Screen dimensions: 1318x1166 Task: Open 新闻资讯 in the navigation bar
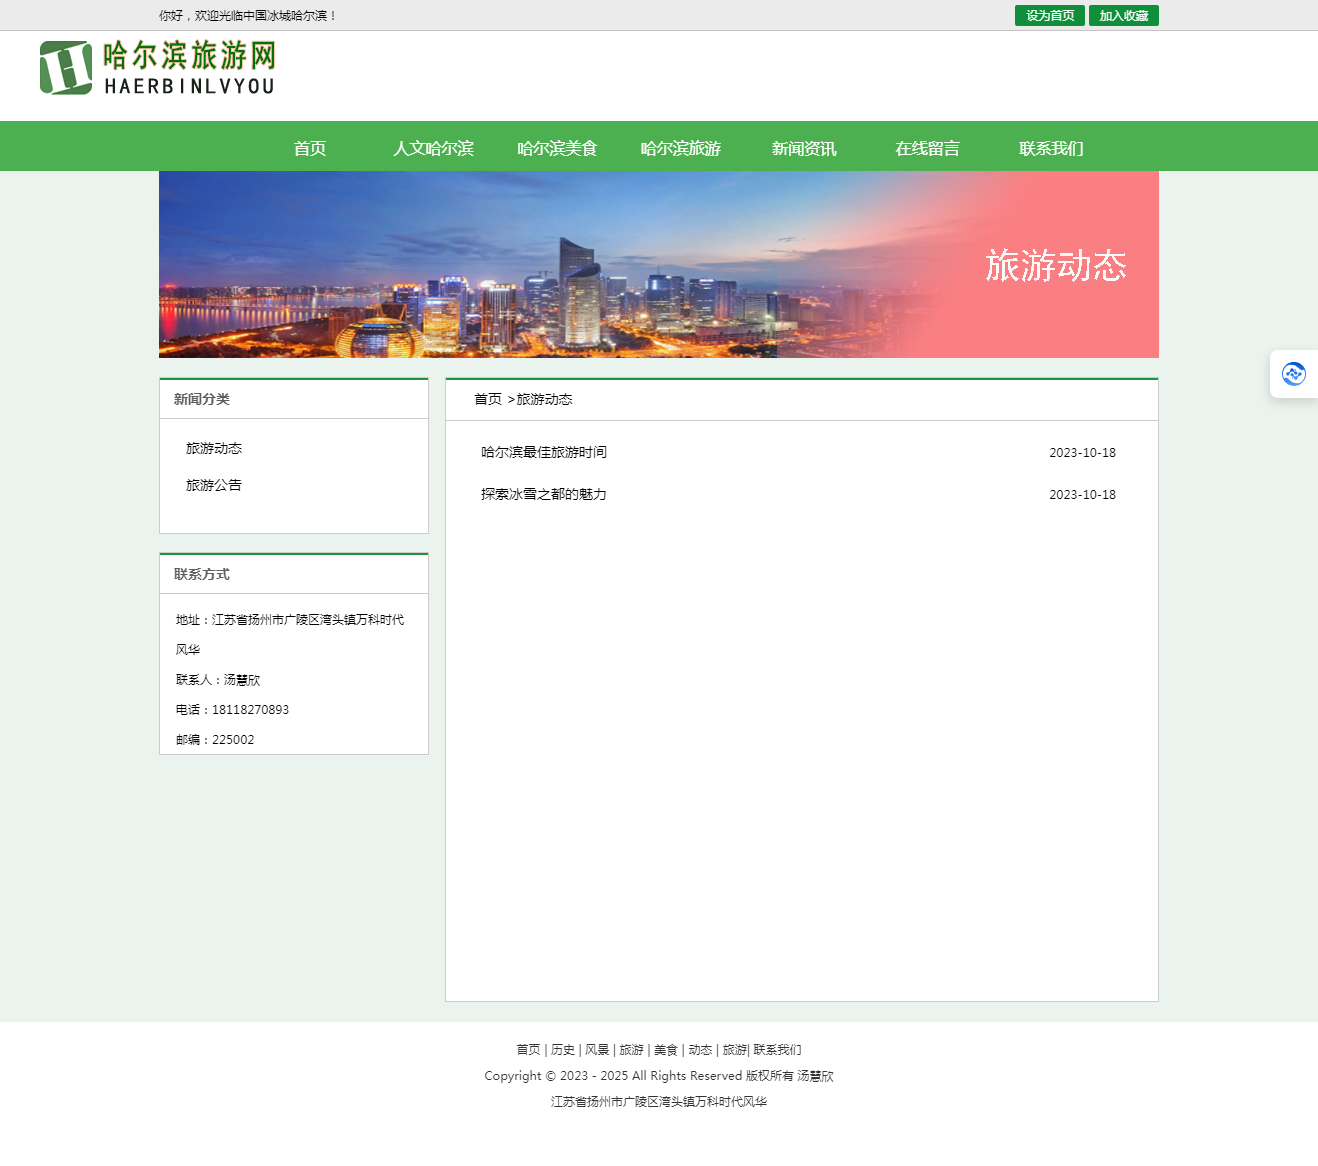(x=804, y=148)
